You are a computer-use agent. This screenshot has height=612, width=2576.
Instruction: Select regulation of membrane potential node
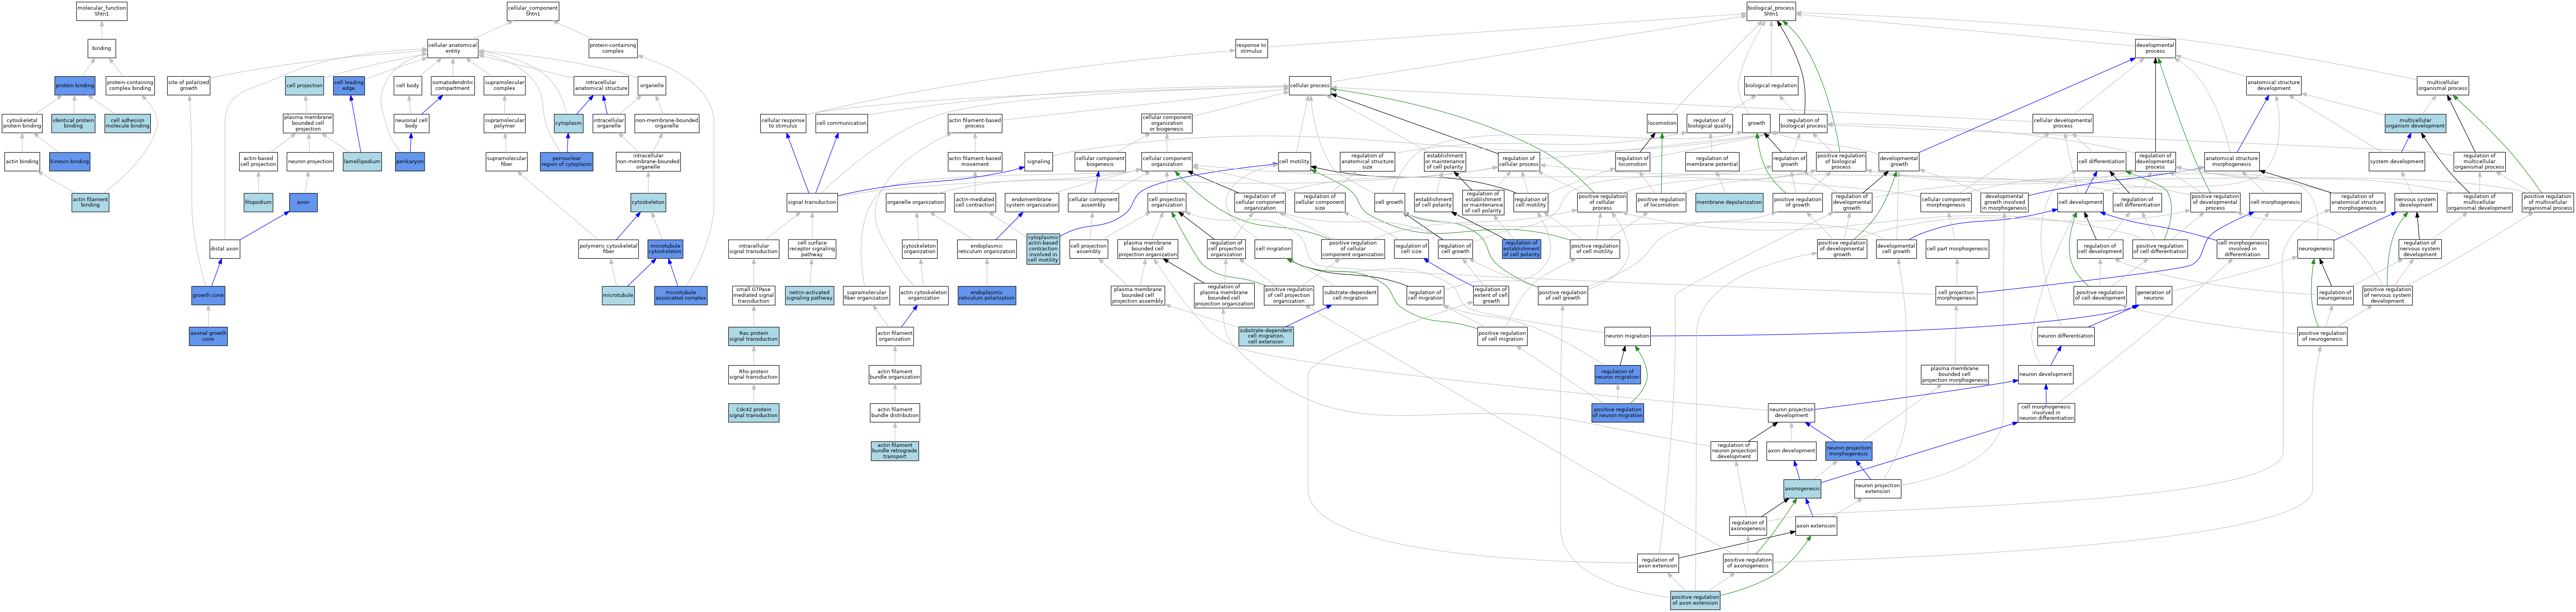tap(1712, 161)
